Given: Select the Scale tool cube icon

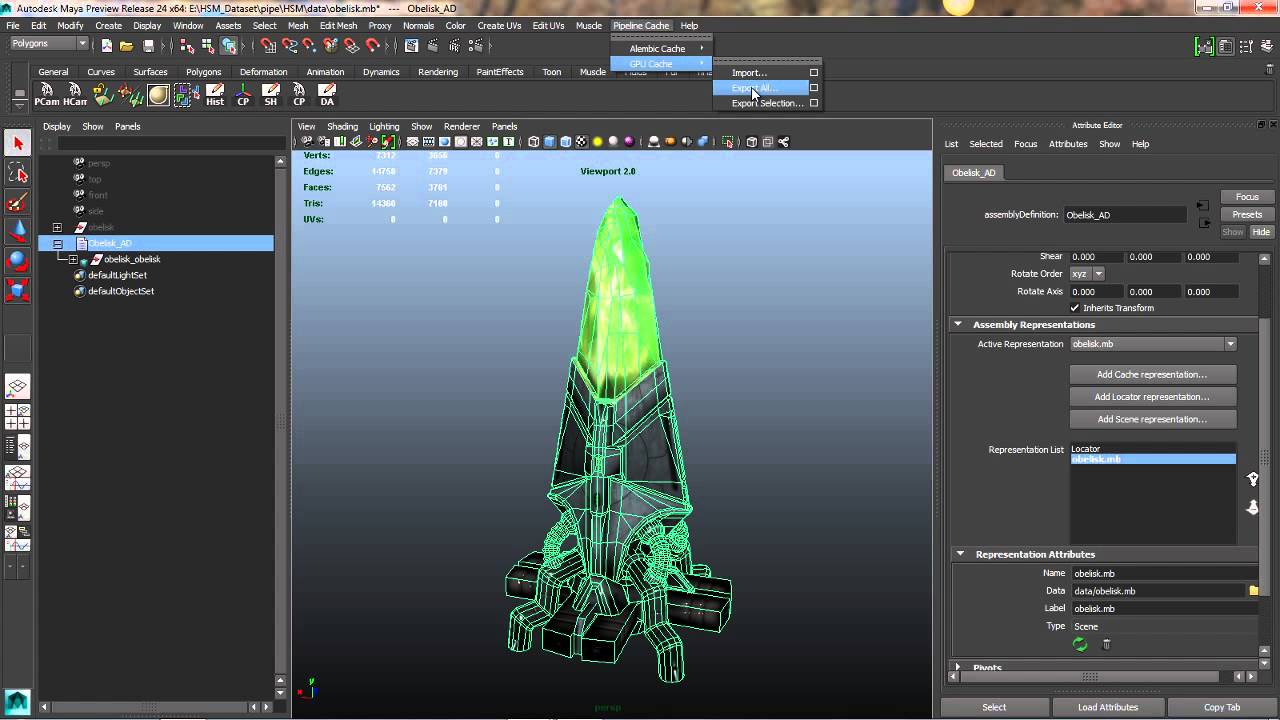Looking at the screenshot, I should (17, 290).
